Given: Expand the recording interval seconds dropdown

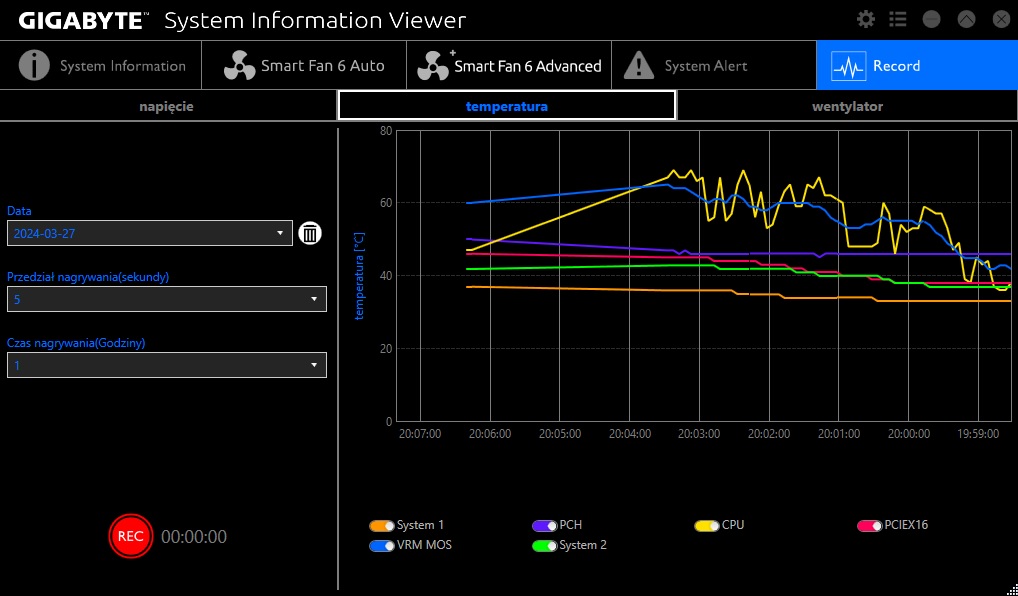Looking at the screenshot, I should click(x=167, y=299).
